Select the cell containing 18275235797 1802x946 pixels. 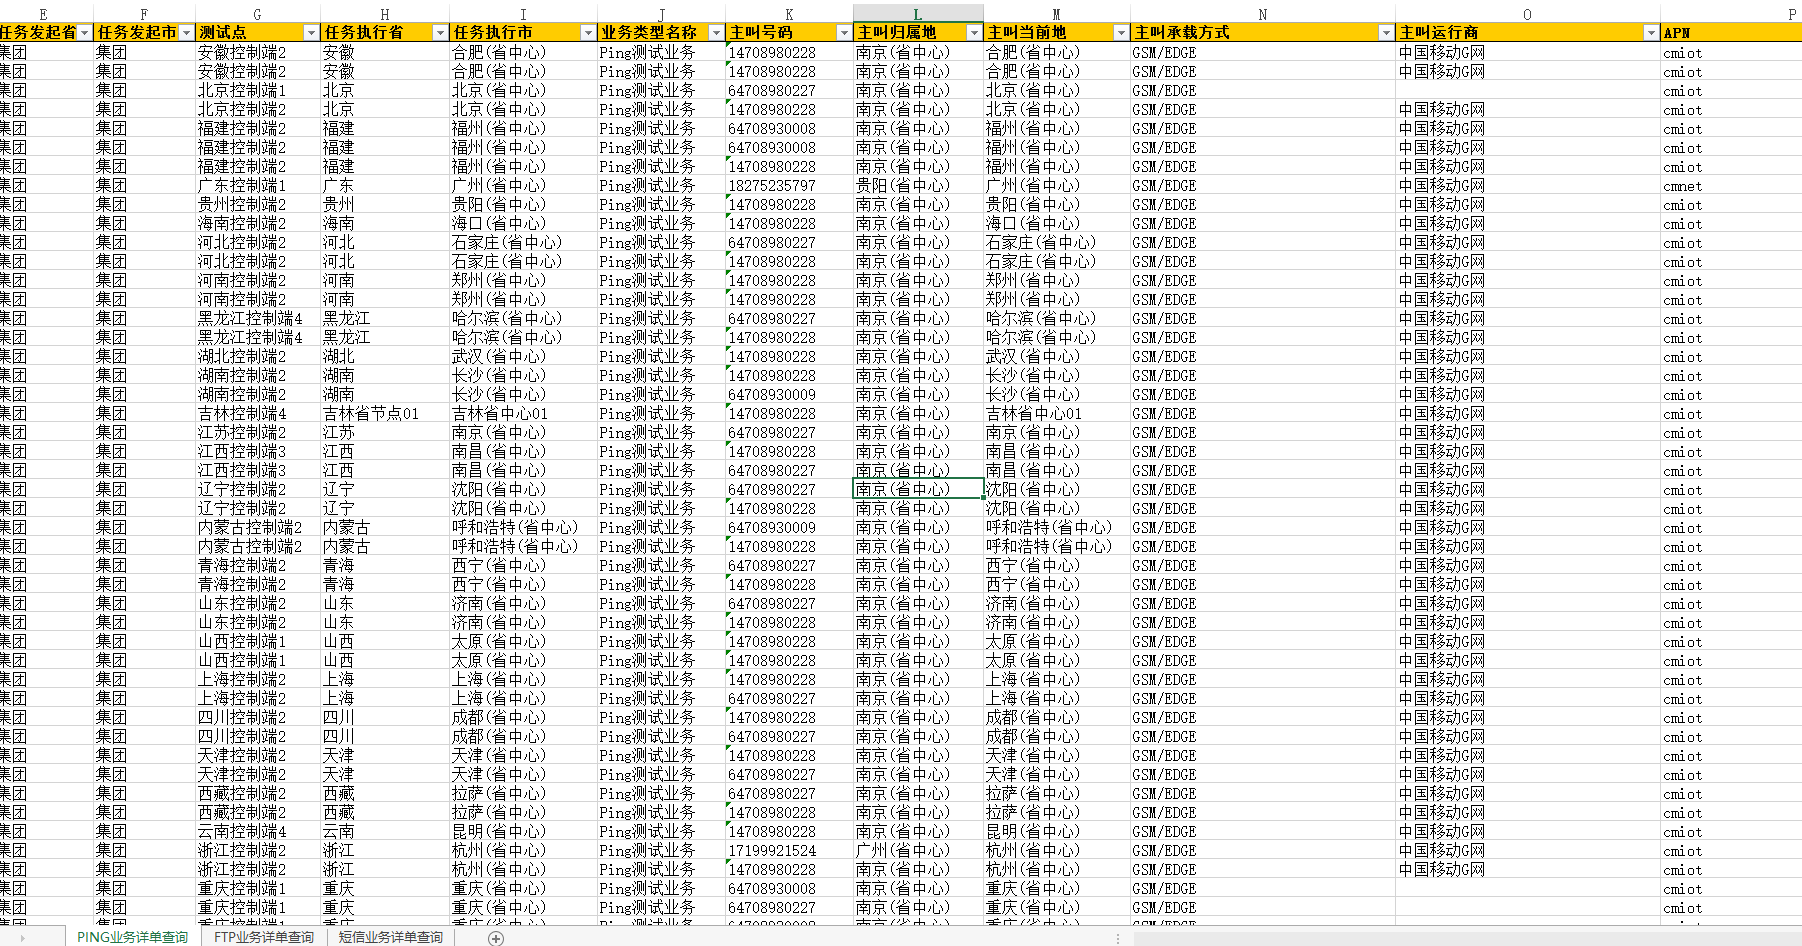(789, 185)
